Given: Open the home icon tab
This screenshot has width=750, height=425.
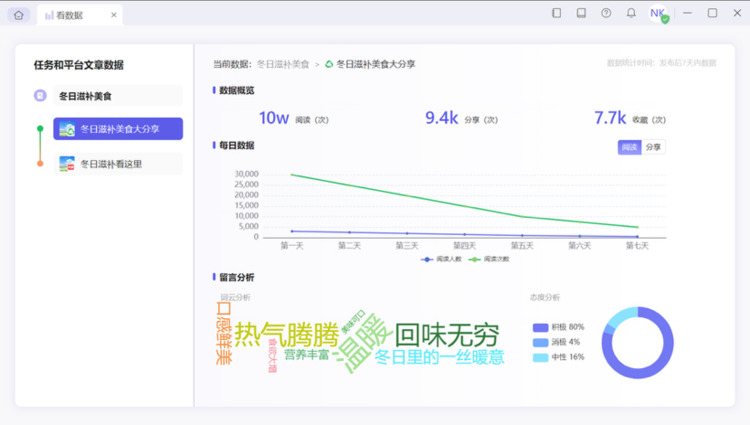Looking at the screenshot, I should click(19, 15).
